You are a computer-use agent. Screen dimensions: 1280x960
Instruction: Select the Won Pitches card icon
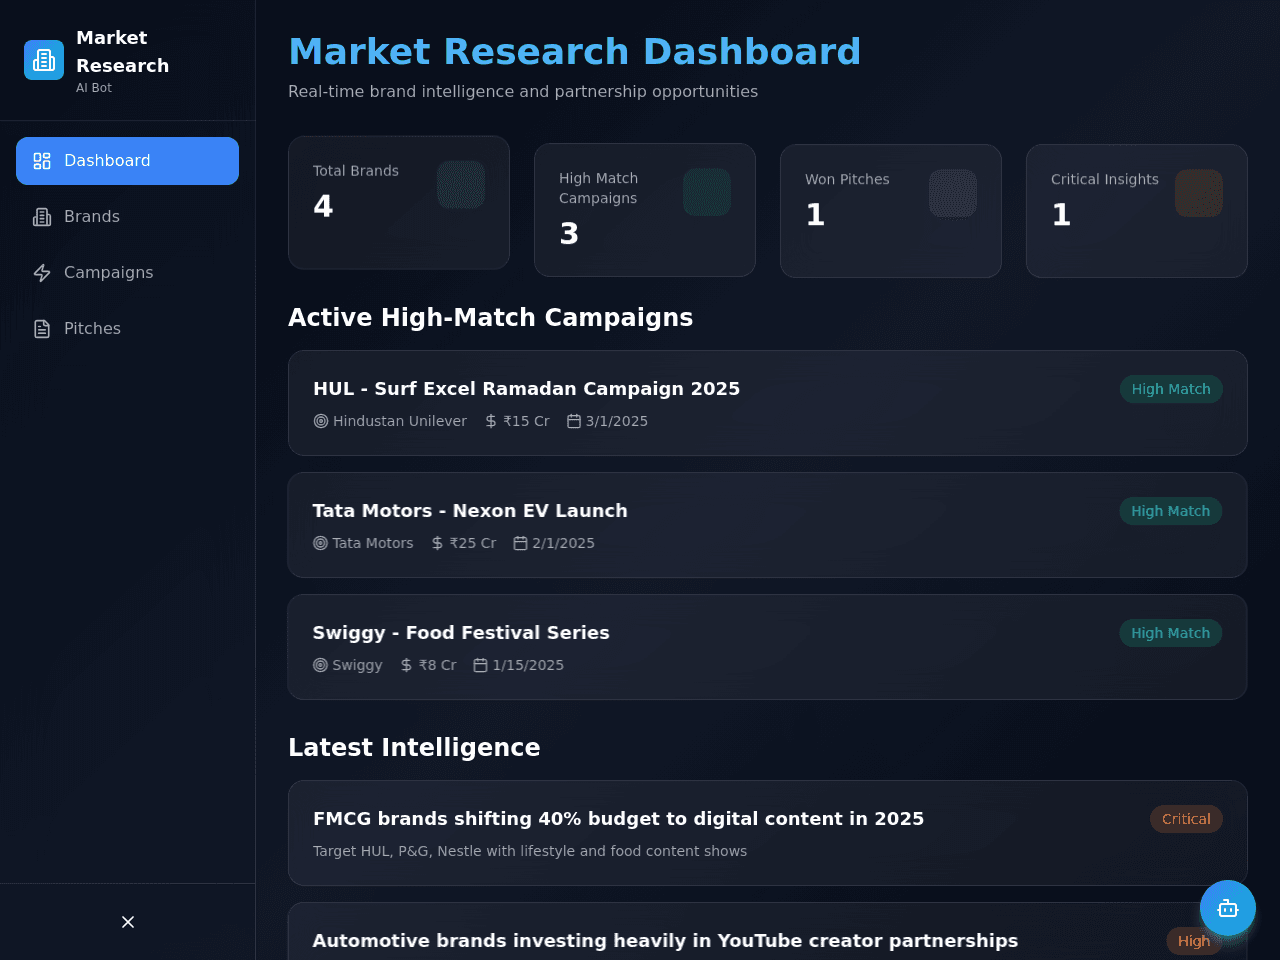click(x=953, y=193)
